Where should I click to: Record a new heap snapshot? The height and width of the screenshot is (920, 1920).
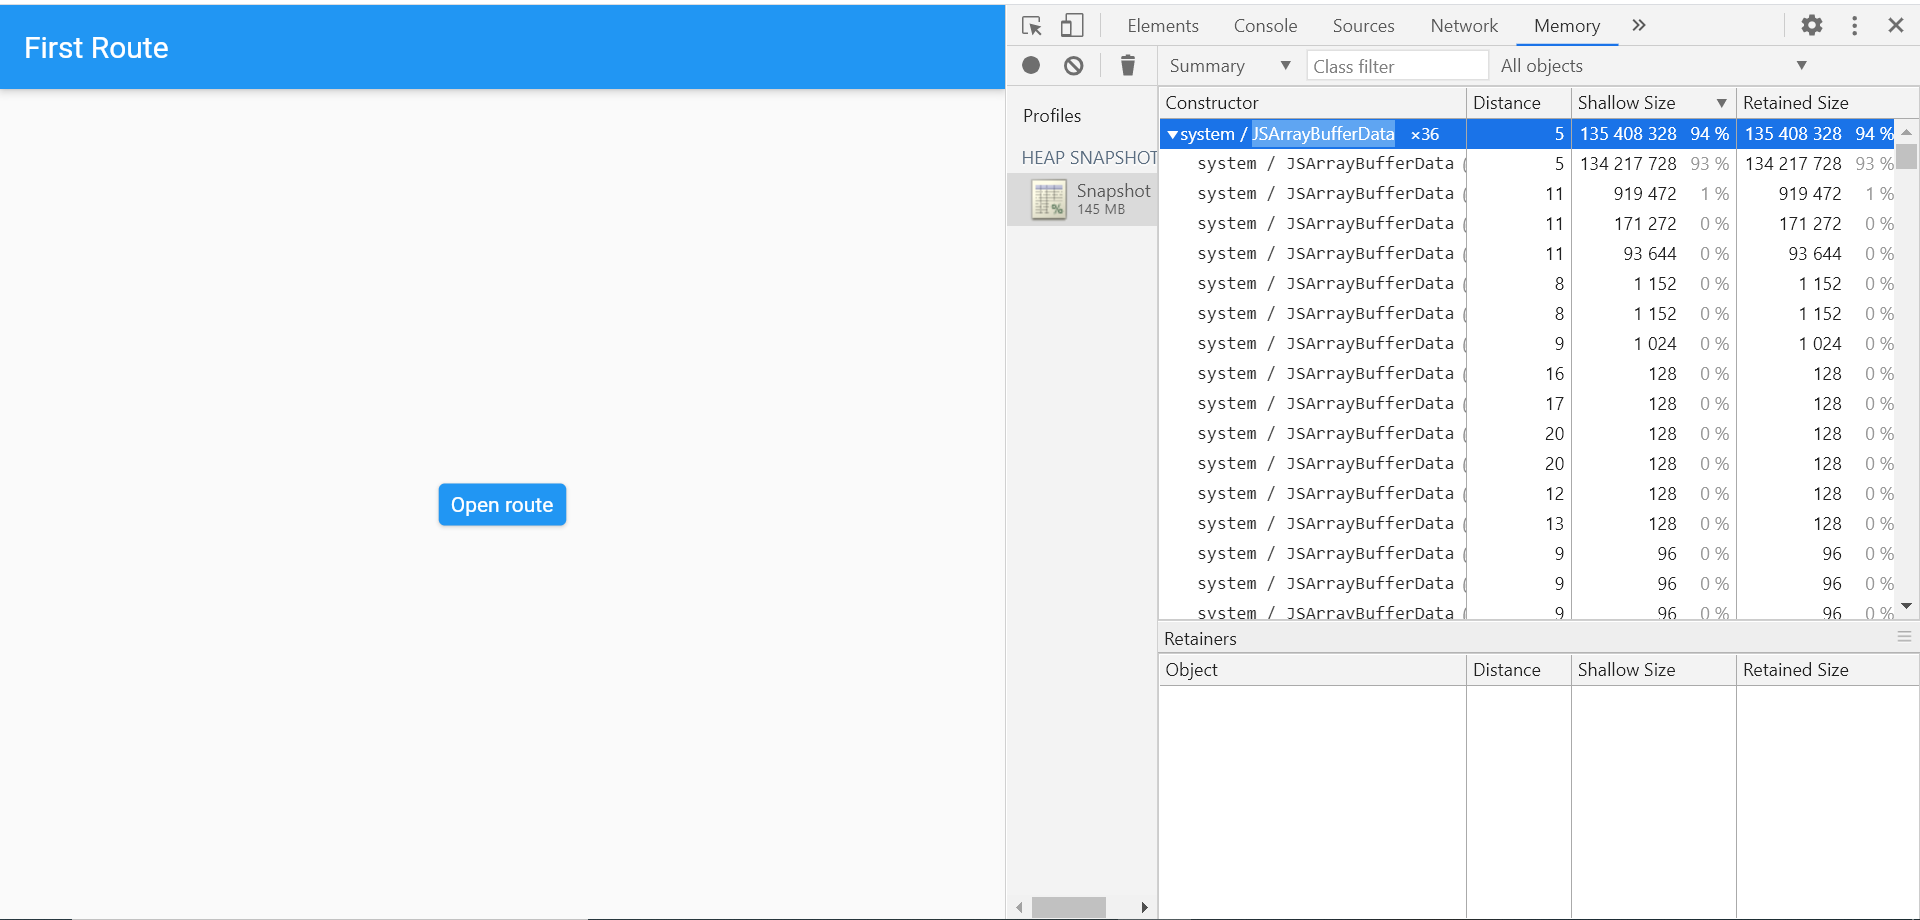pyautogui.click(x=1031, y=65)
